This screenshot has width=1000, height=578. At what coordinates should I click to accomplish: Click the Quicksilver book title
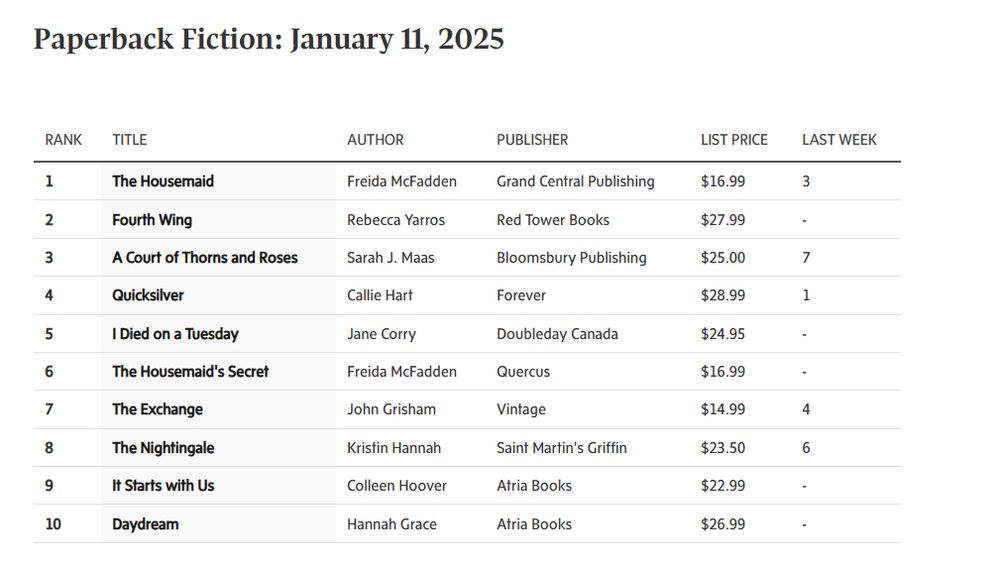click(x=148, y=295)
